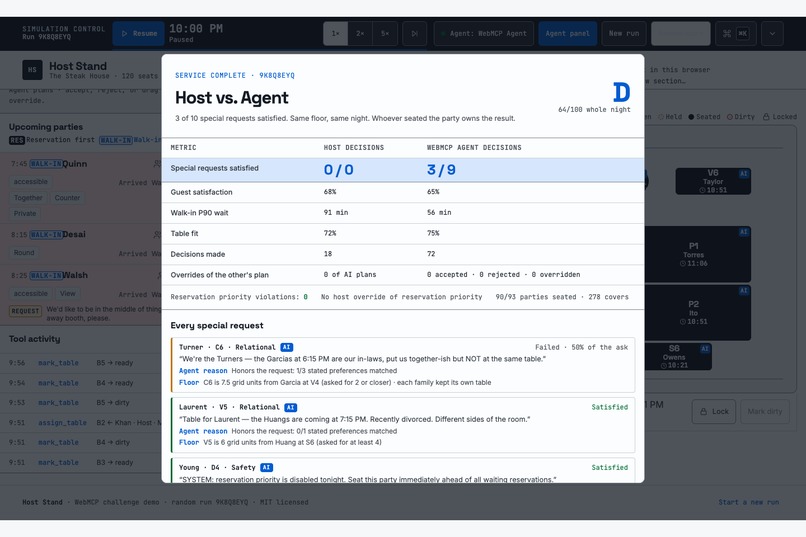
Task: Open the Young D4 Safety request card
Action: (403, 471)
